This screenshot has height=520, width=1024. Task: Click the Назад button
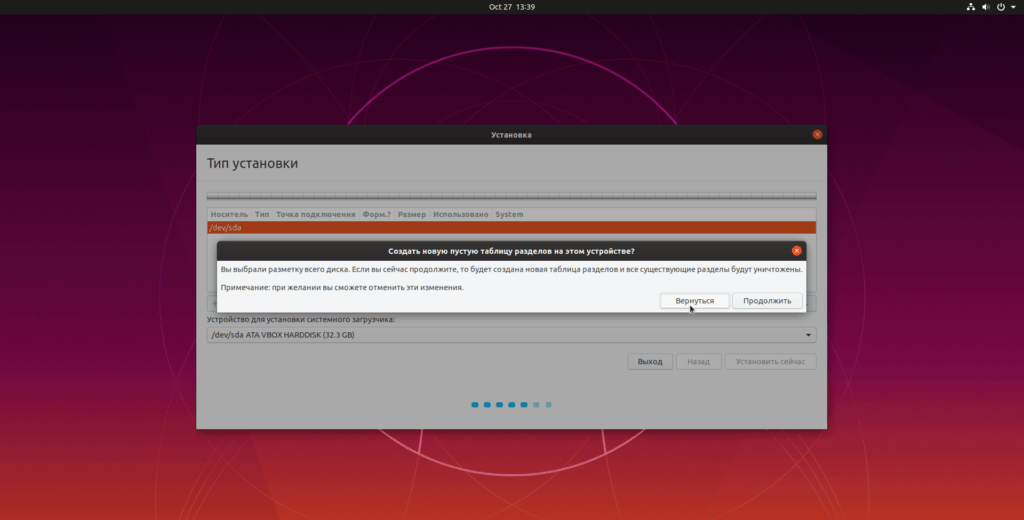(698, 361)
